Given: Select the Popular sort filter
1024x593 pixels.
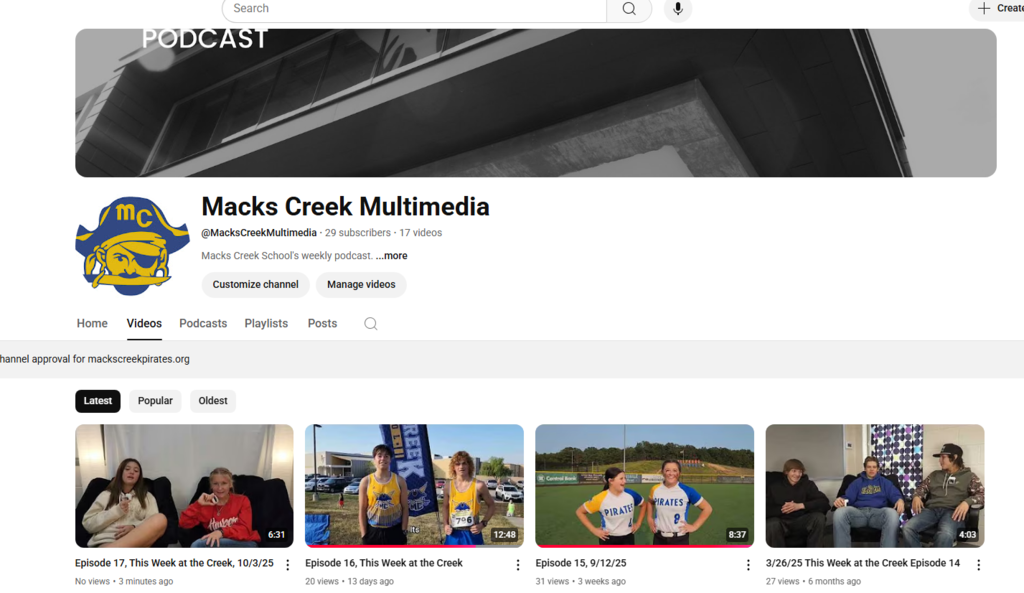Looking at the screenshot, I should 155,401.
